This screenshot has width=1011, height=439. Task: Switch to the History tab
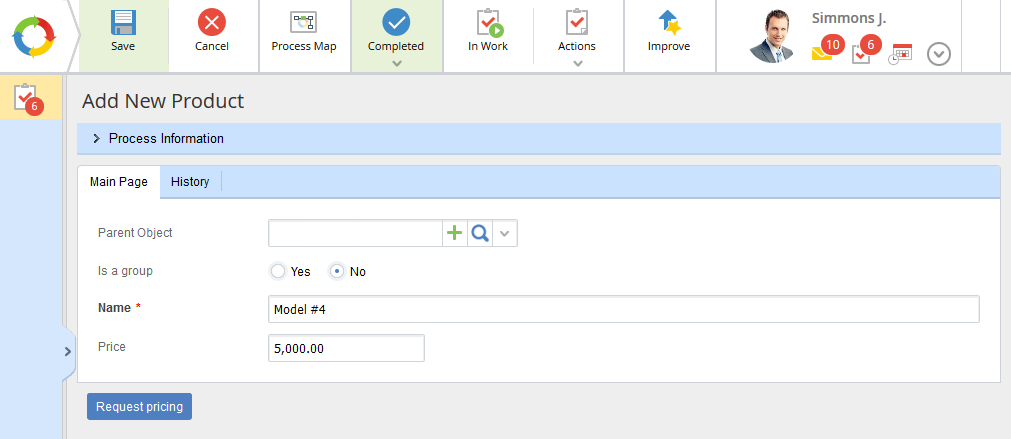point(190,182)
